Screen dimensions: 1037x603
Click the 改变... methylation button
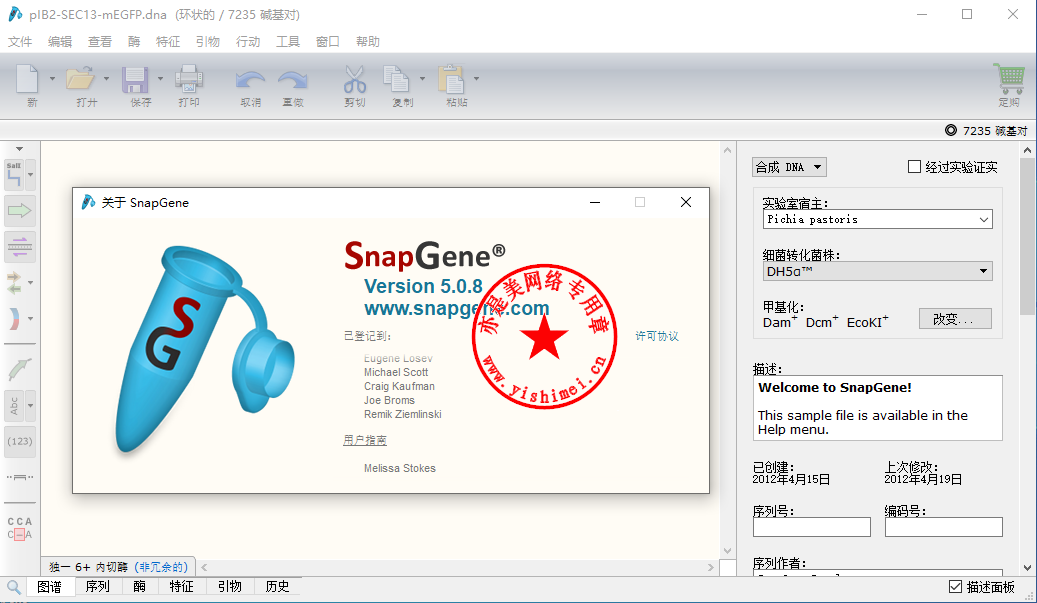(954, 319)
